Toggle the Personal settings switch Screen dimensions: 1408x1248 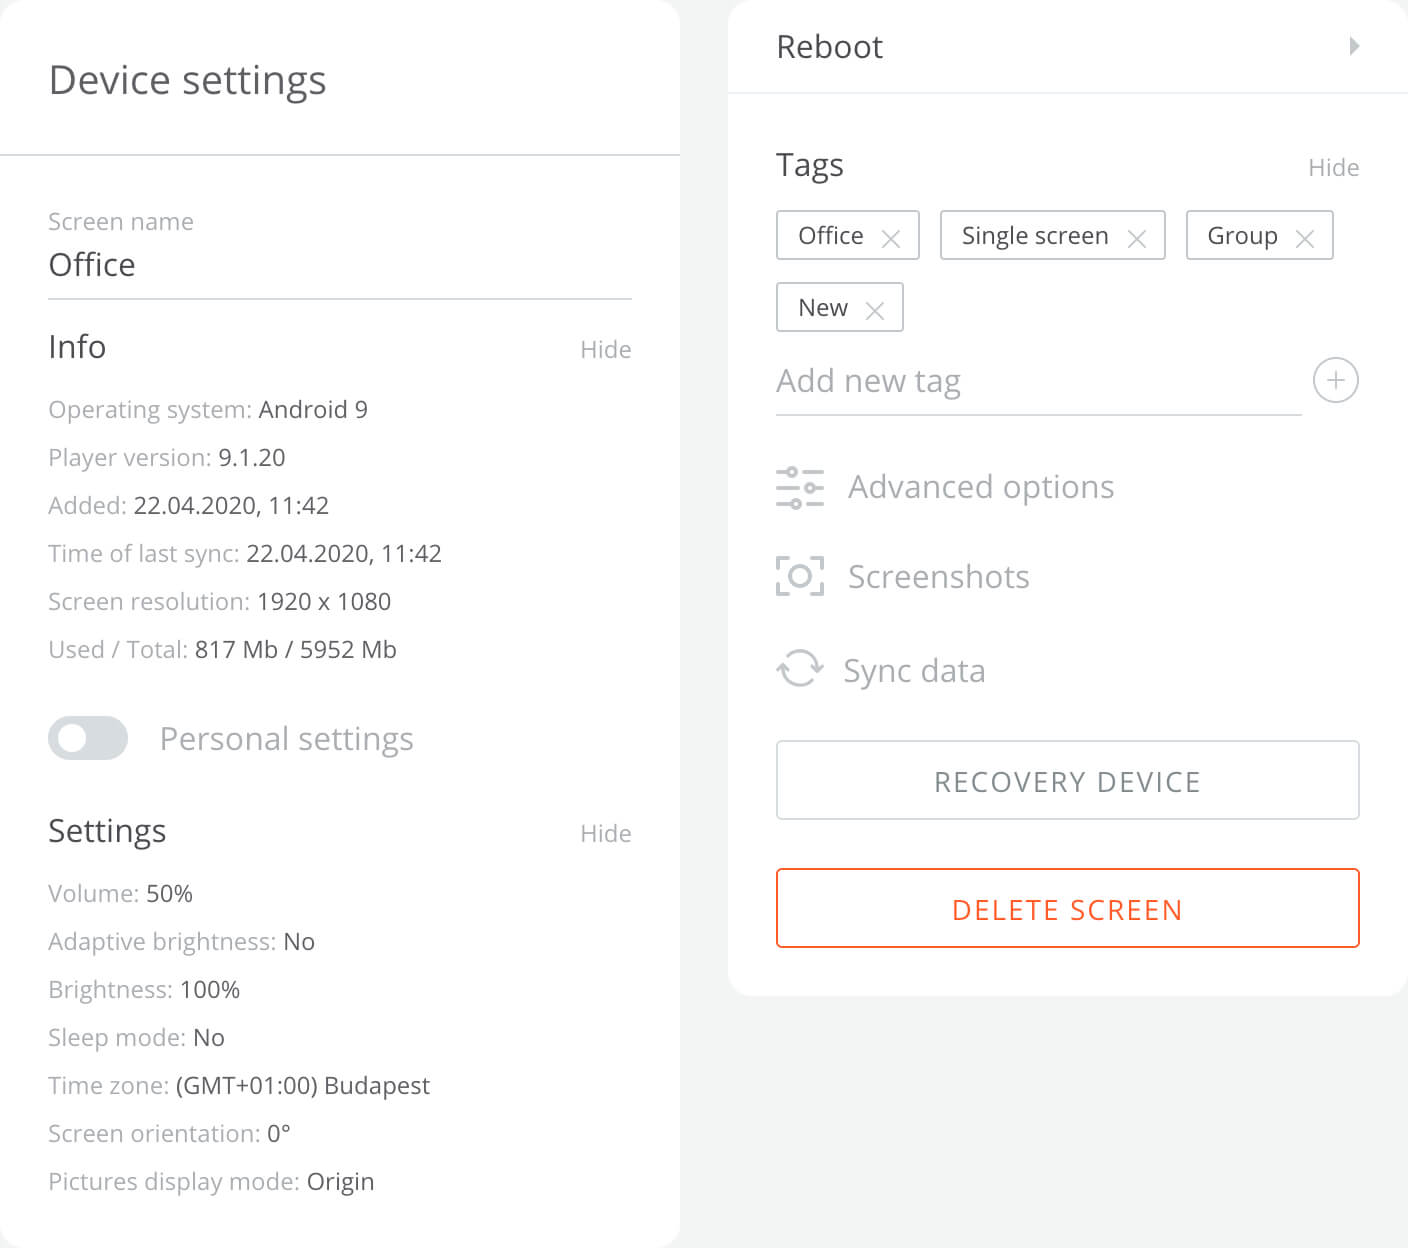(88, 738)
